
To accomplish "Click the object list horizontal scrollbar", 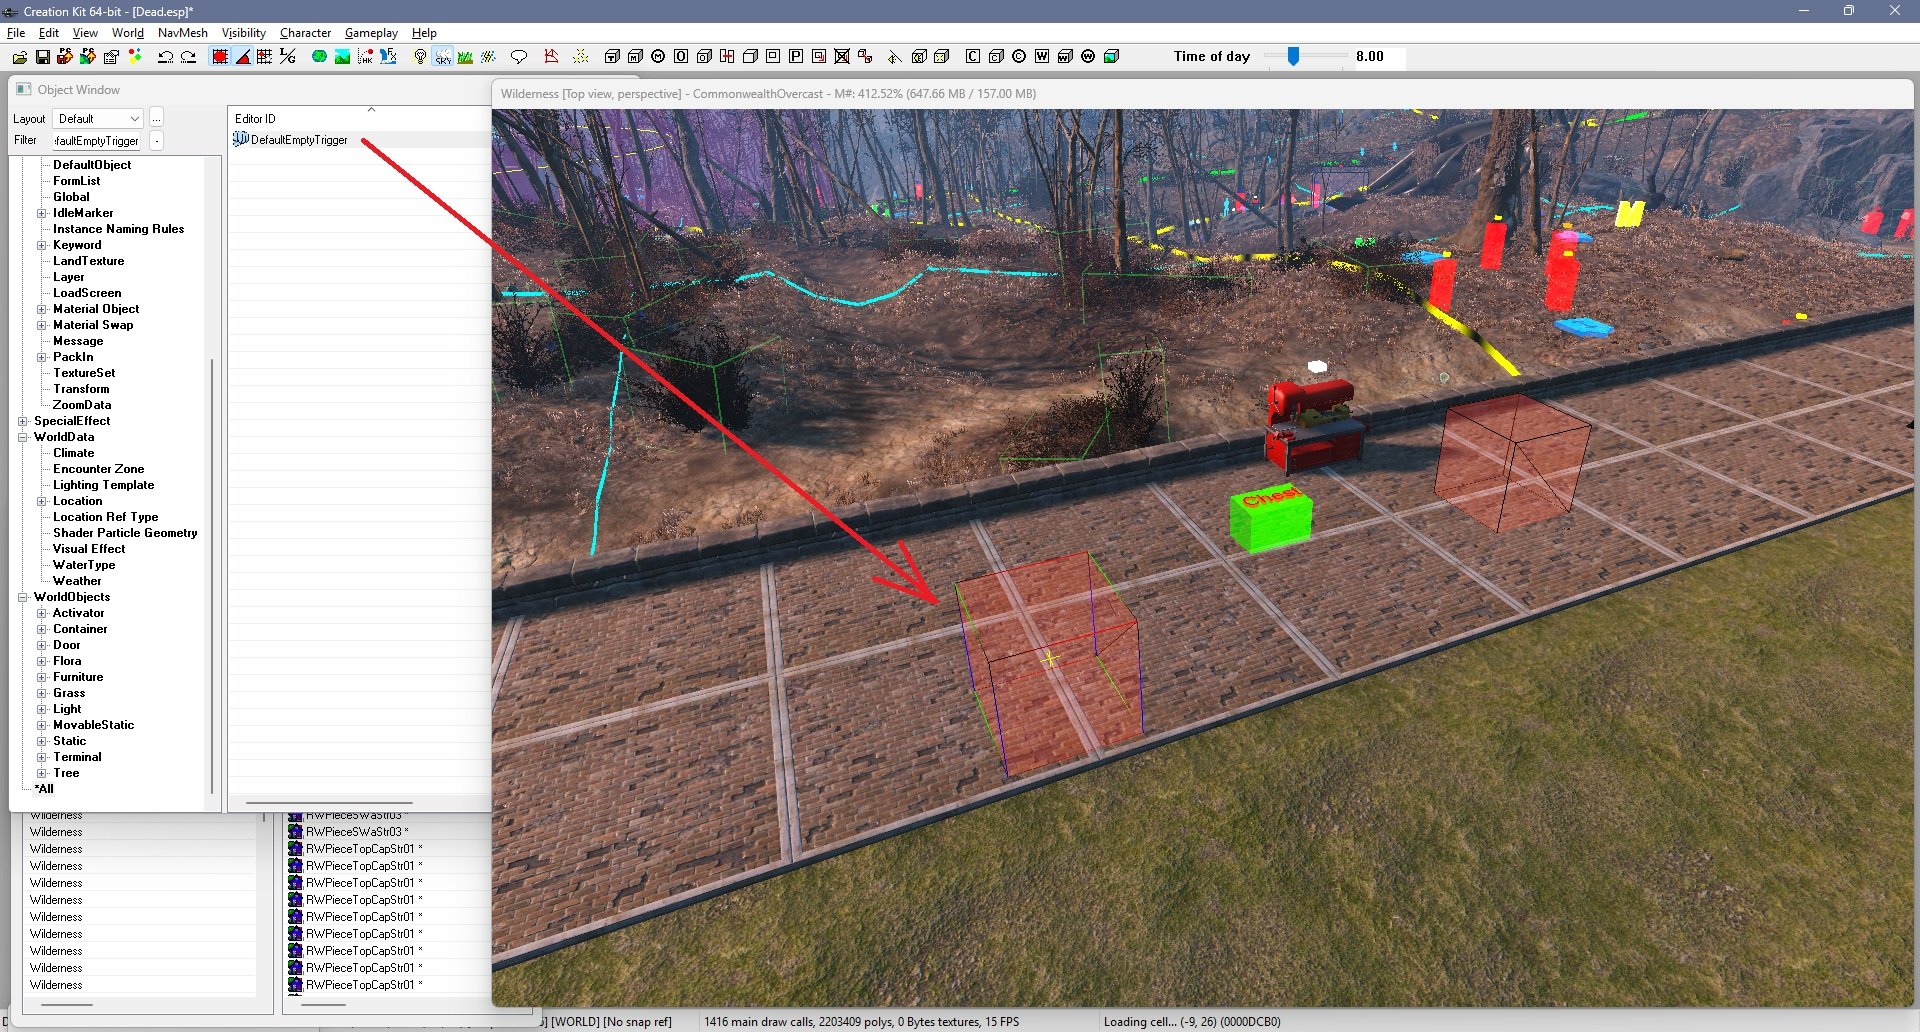I will [x=329, y=802].
